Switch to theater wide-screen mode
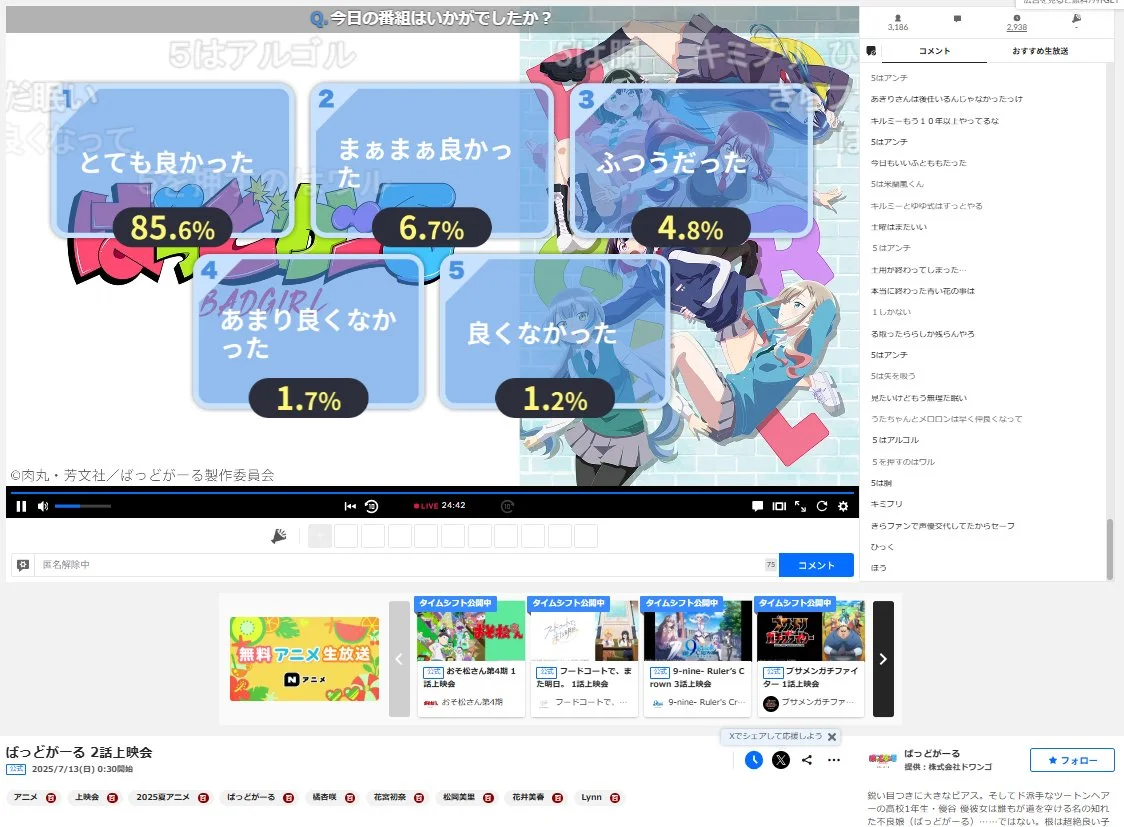The height and width of the screenshot is (827, 1124). coord(779,506)
